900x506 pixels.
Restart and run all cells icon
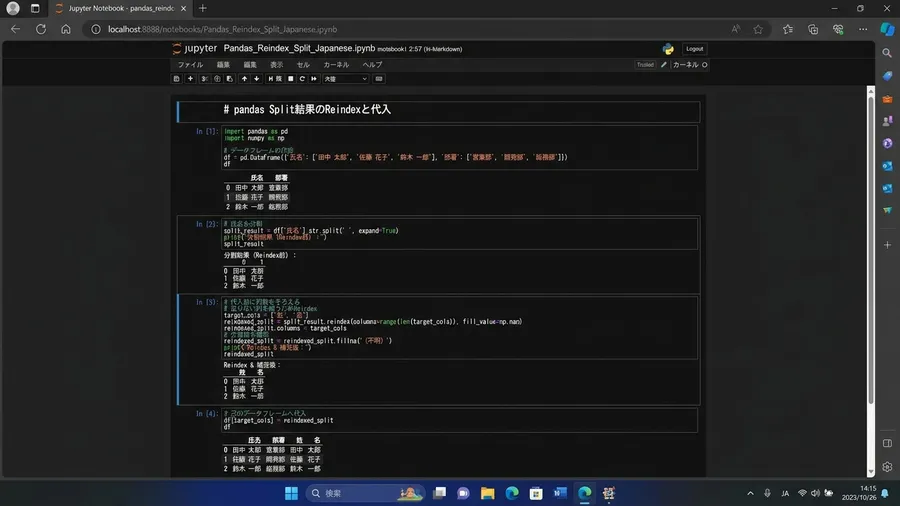pos(314,79)
